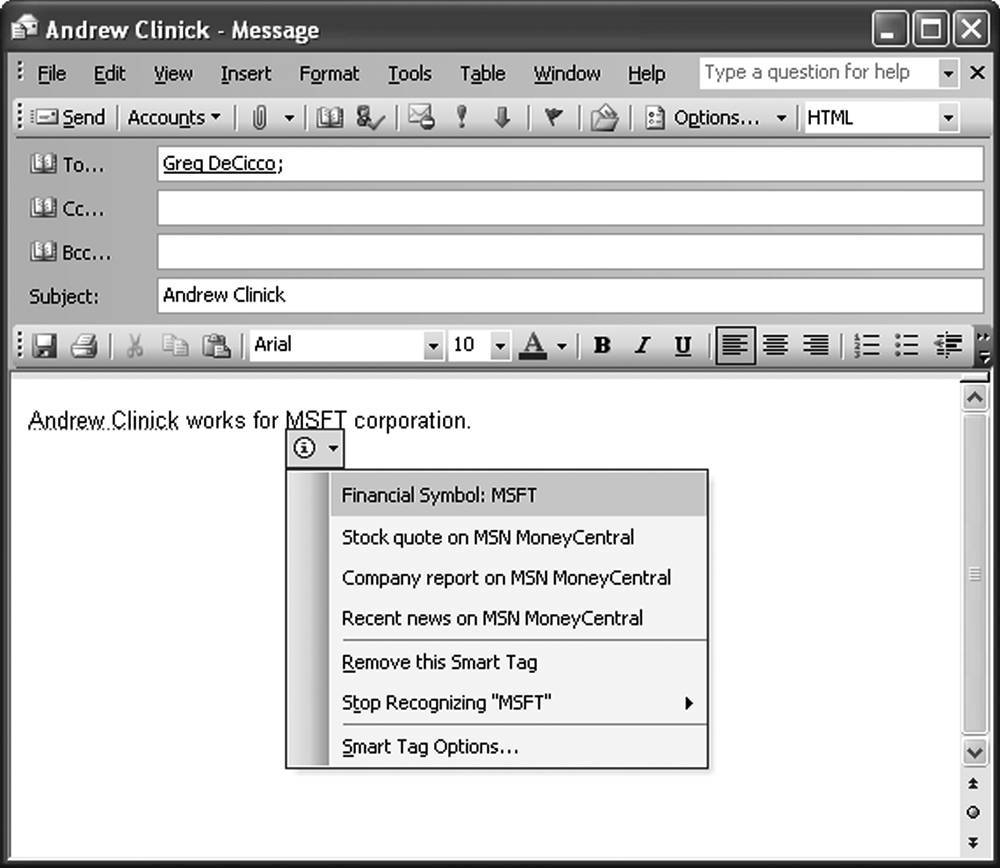1000x868 pixels.
Task: Click the Send button
Action: pyautogui.click(x=69, y=118)
